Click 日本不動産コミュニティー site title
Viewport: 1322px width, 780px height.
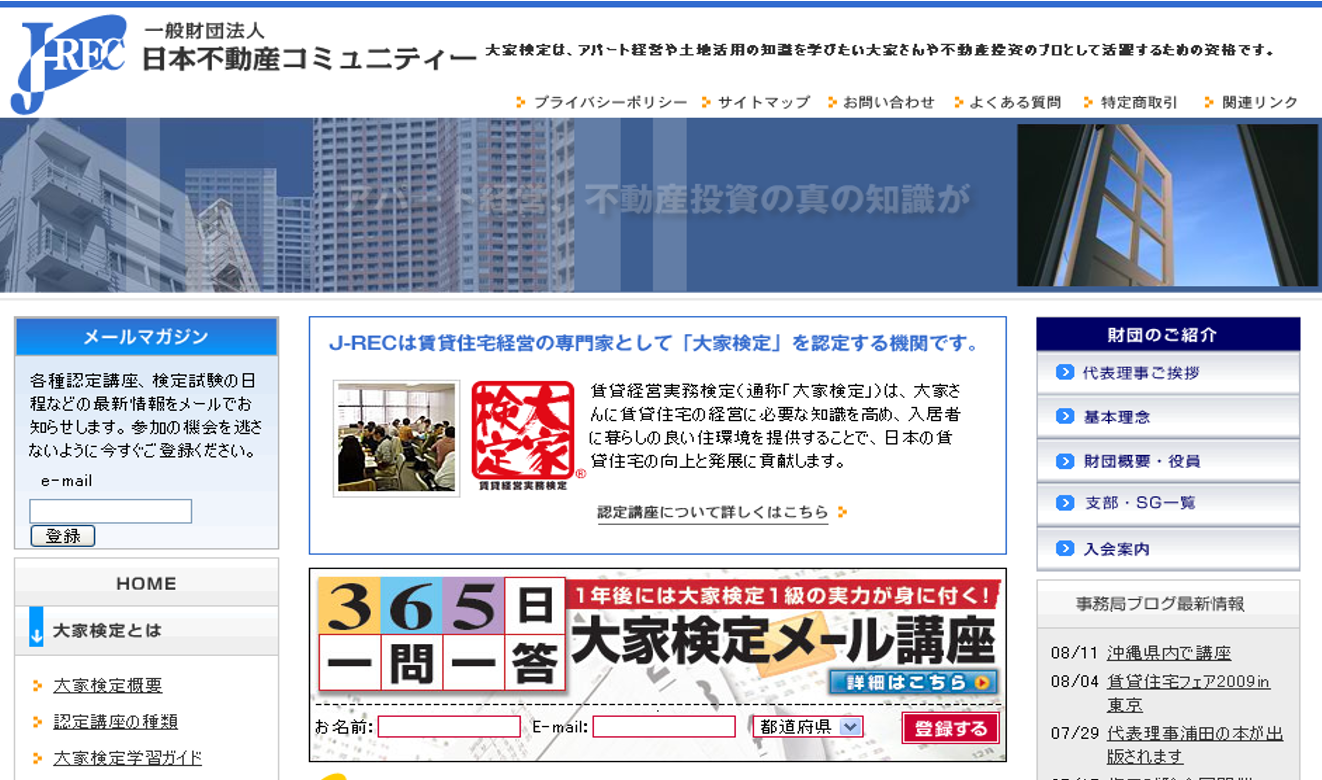click(x=309, y=60)
